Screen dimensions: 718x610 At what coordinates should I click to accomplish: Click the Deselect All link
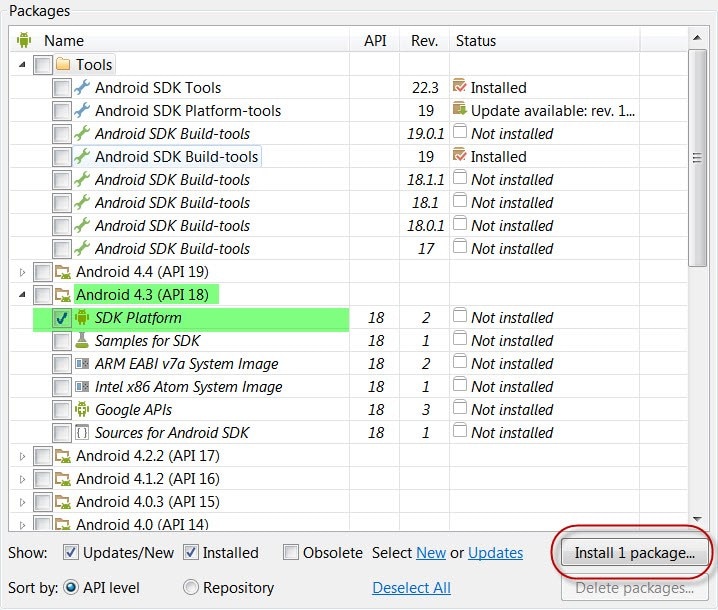click(x=411, y=588)
